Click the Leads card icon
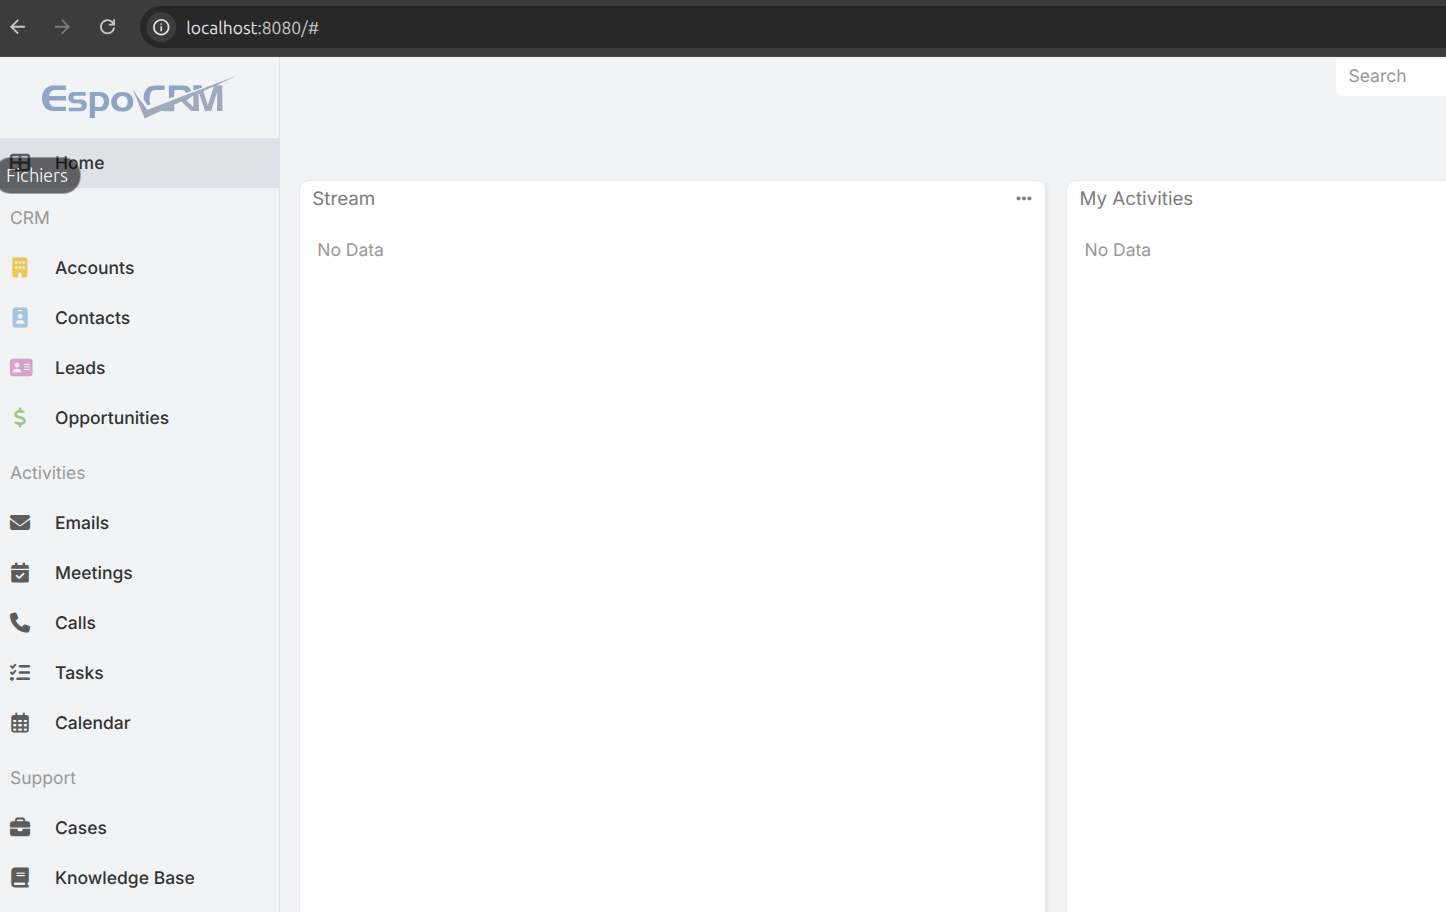Screen dimensions: 1446x912 pos(20,368)
